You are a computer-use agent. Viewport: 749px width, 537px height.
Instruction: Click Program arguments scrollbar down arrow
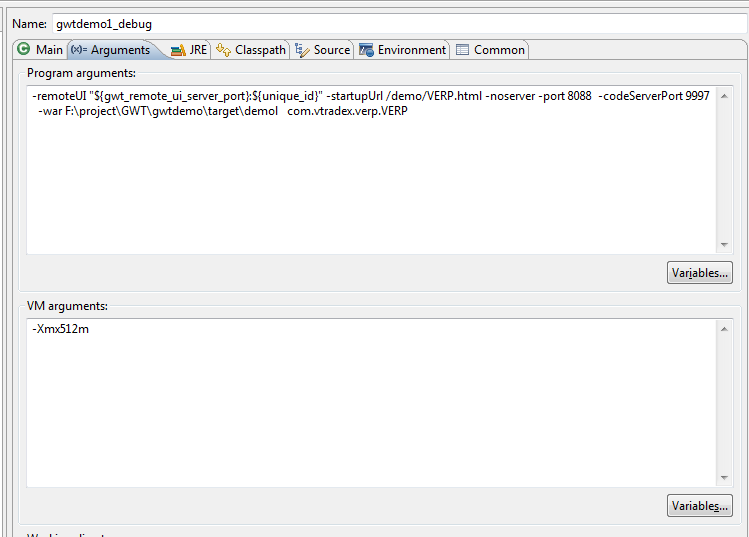[x=724, y=245]
